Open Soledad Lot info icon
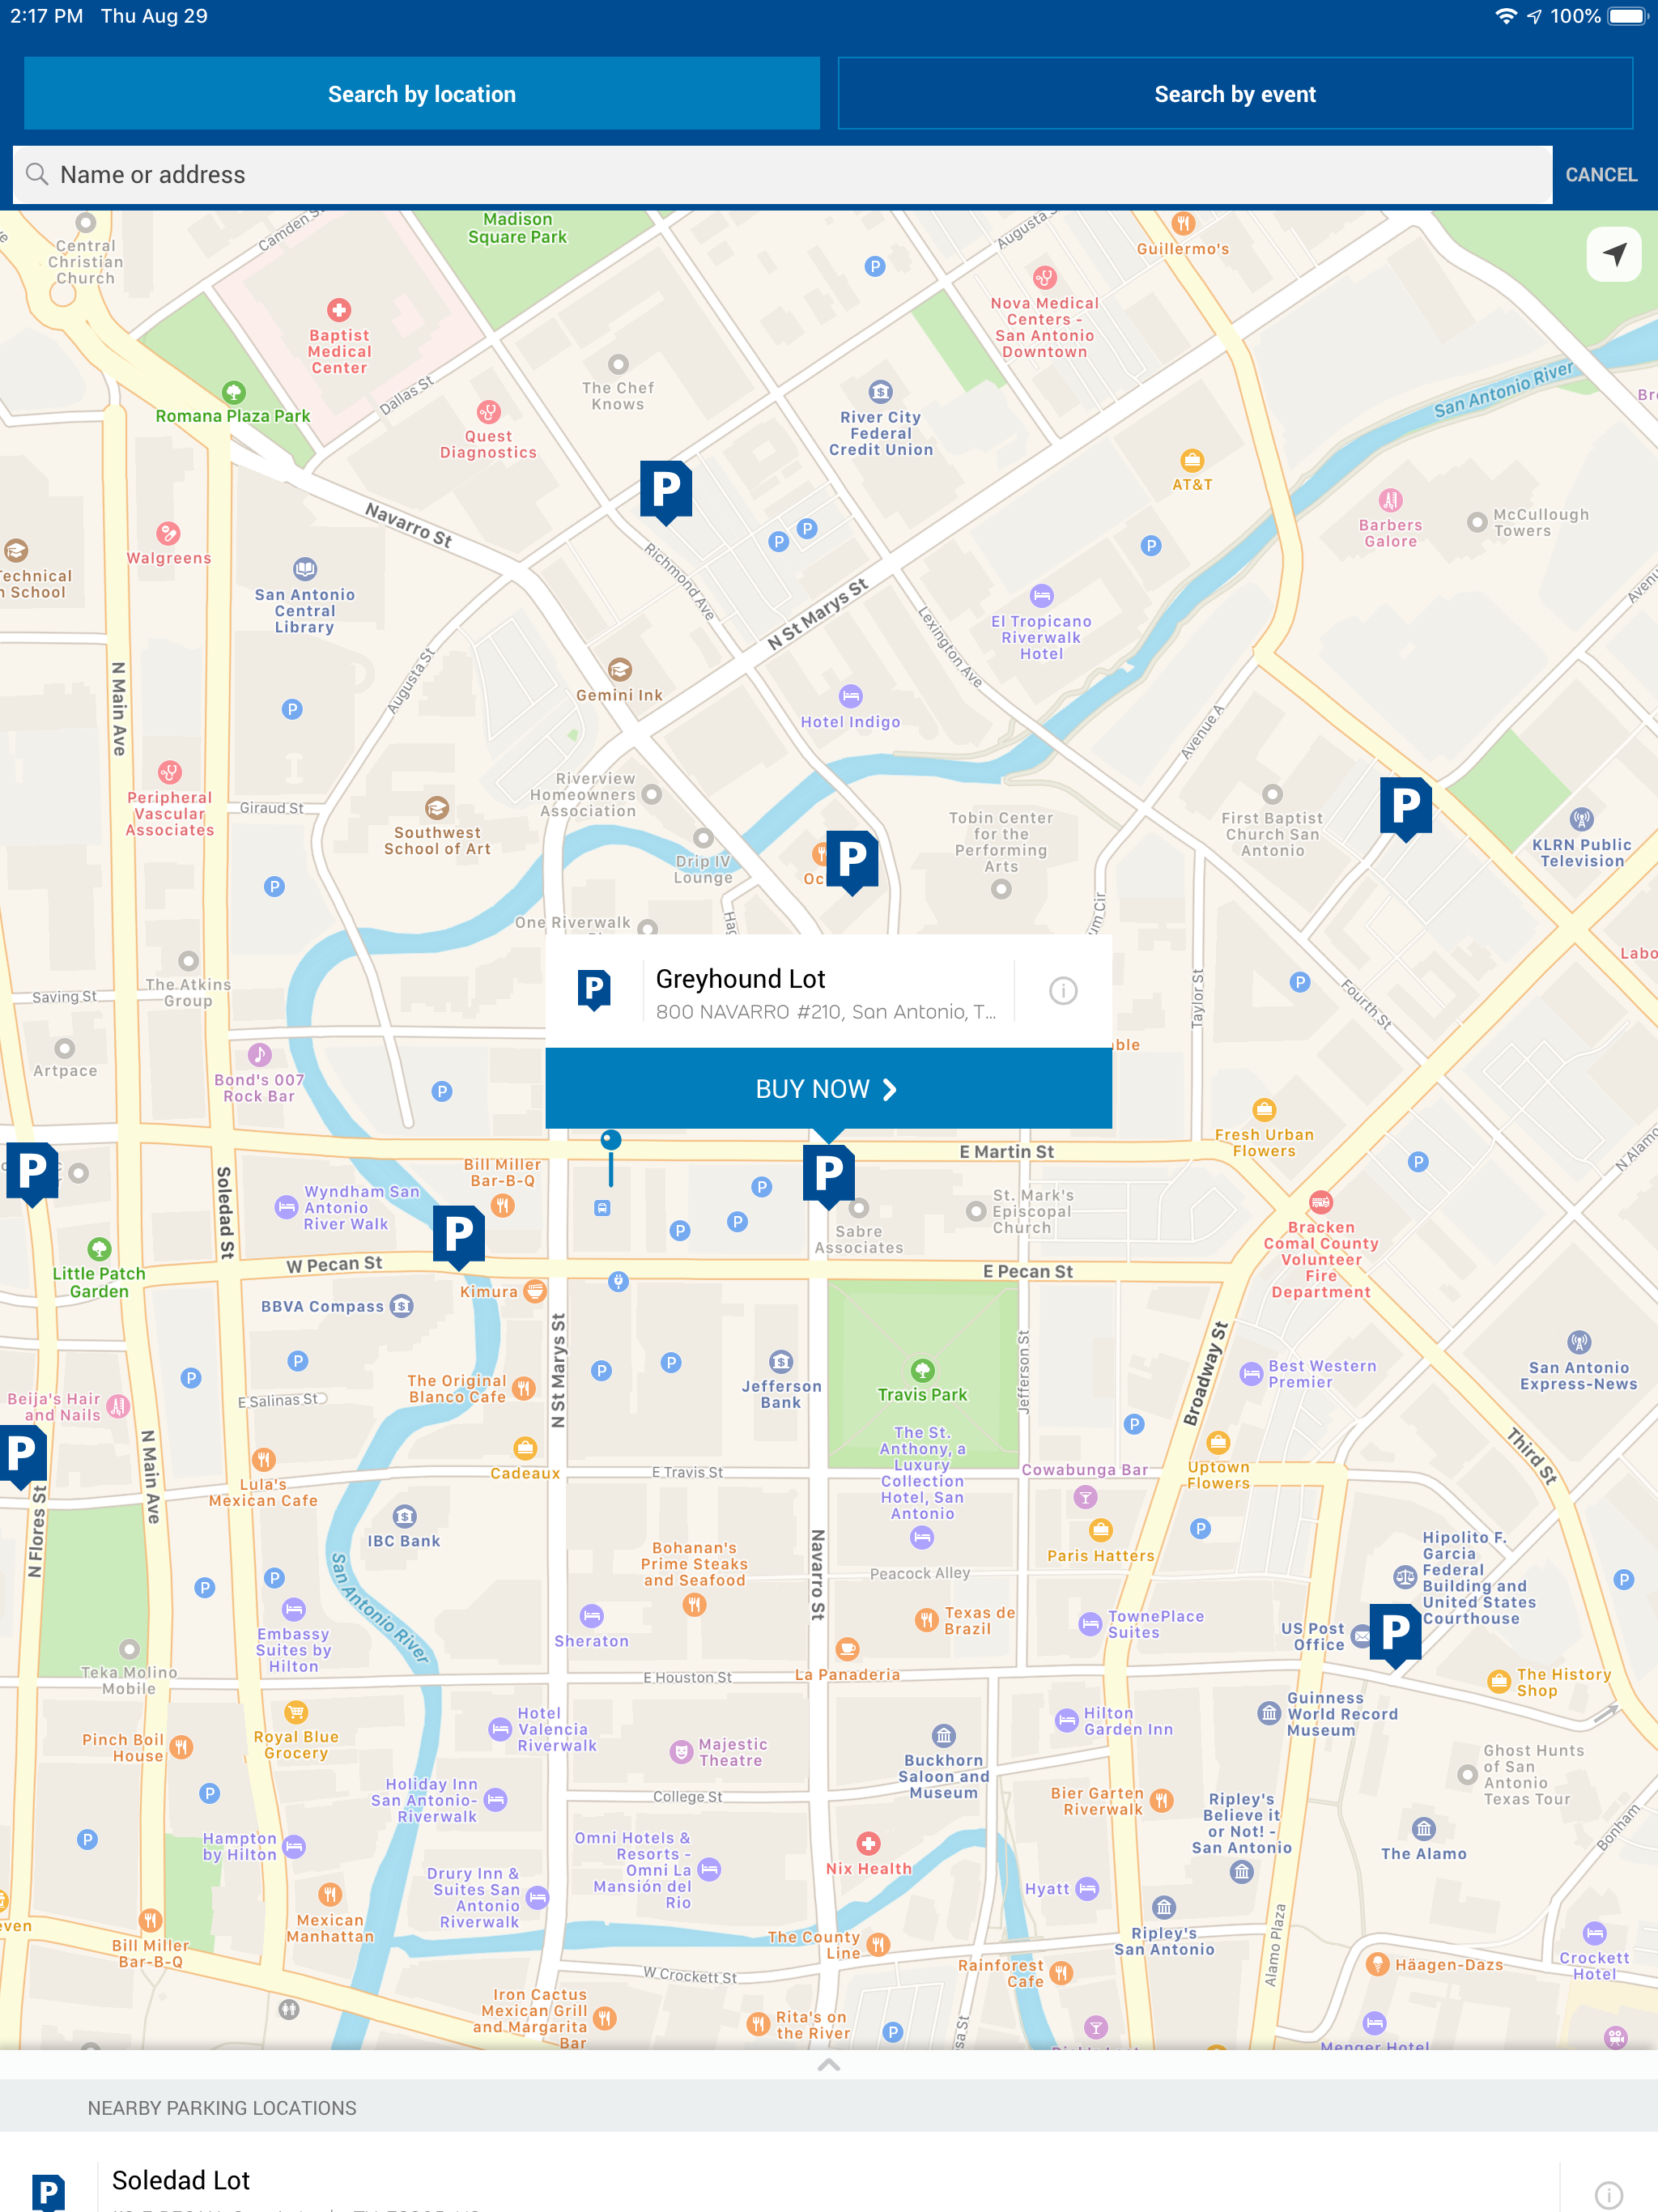The width and height of the screenshot is (1658, 2212). click(x=1607, y=2194)
